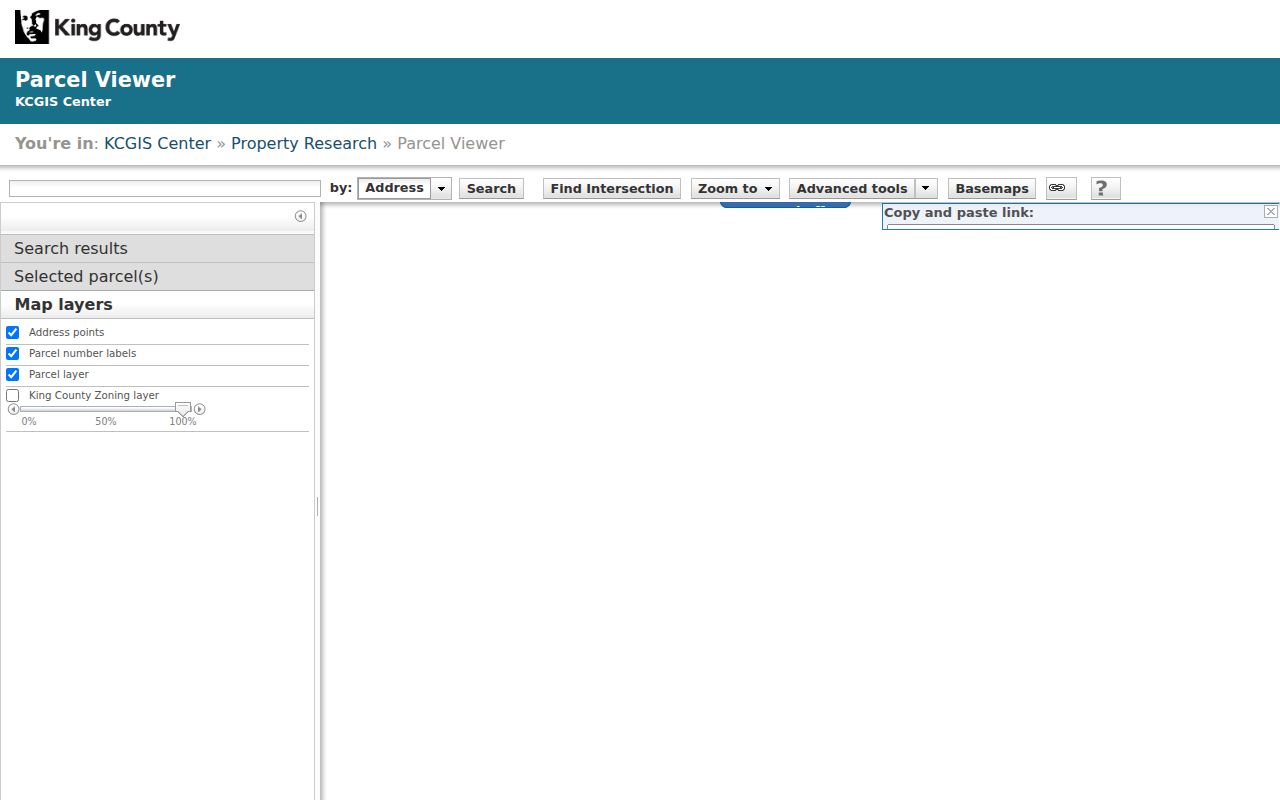Click the Search button
The height and width of the screenshot is (800, 1280).
[x=491, y=188]
